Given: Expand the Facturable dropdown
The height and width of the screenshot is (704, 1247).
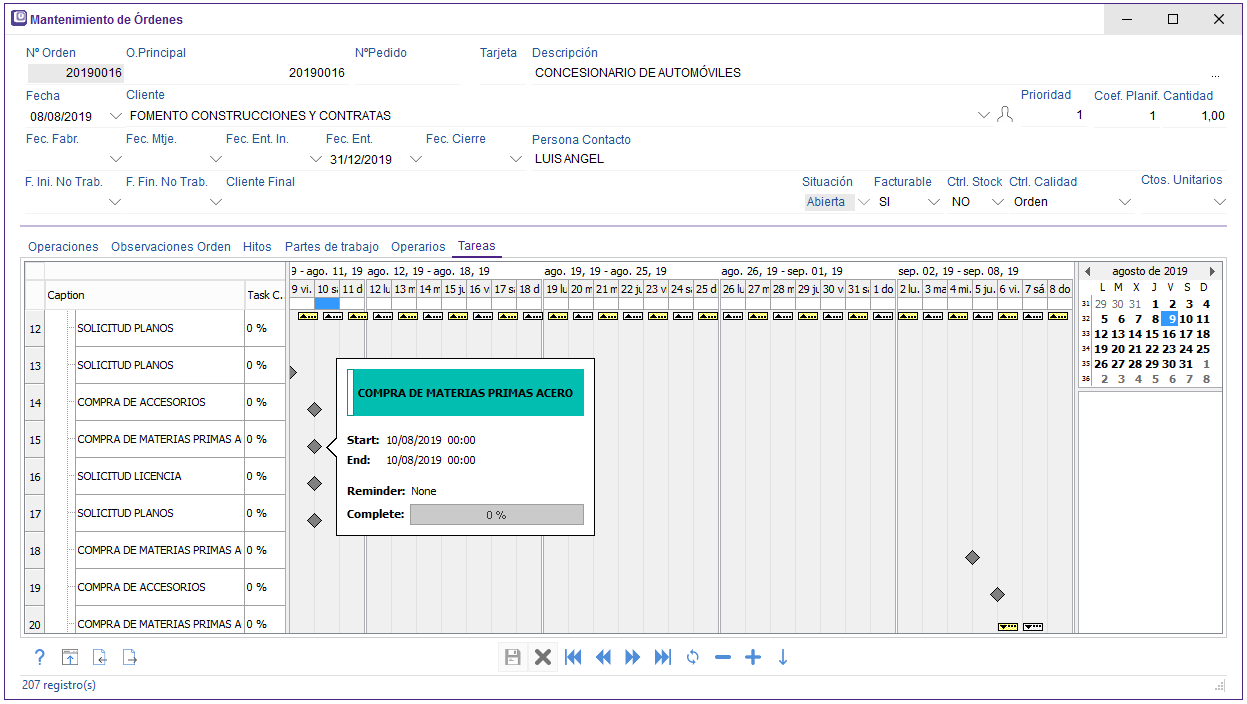Looking at the screenshot, I should 934,202.
